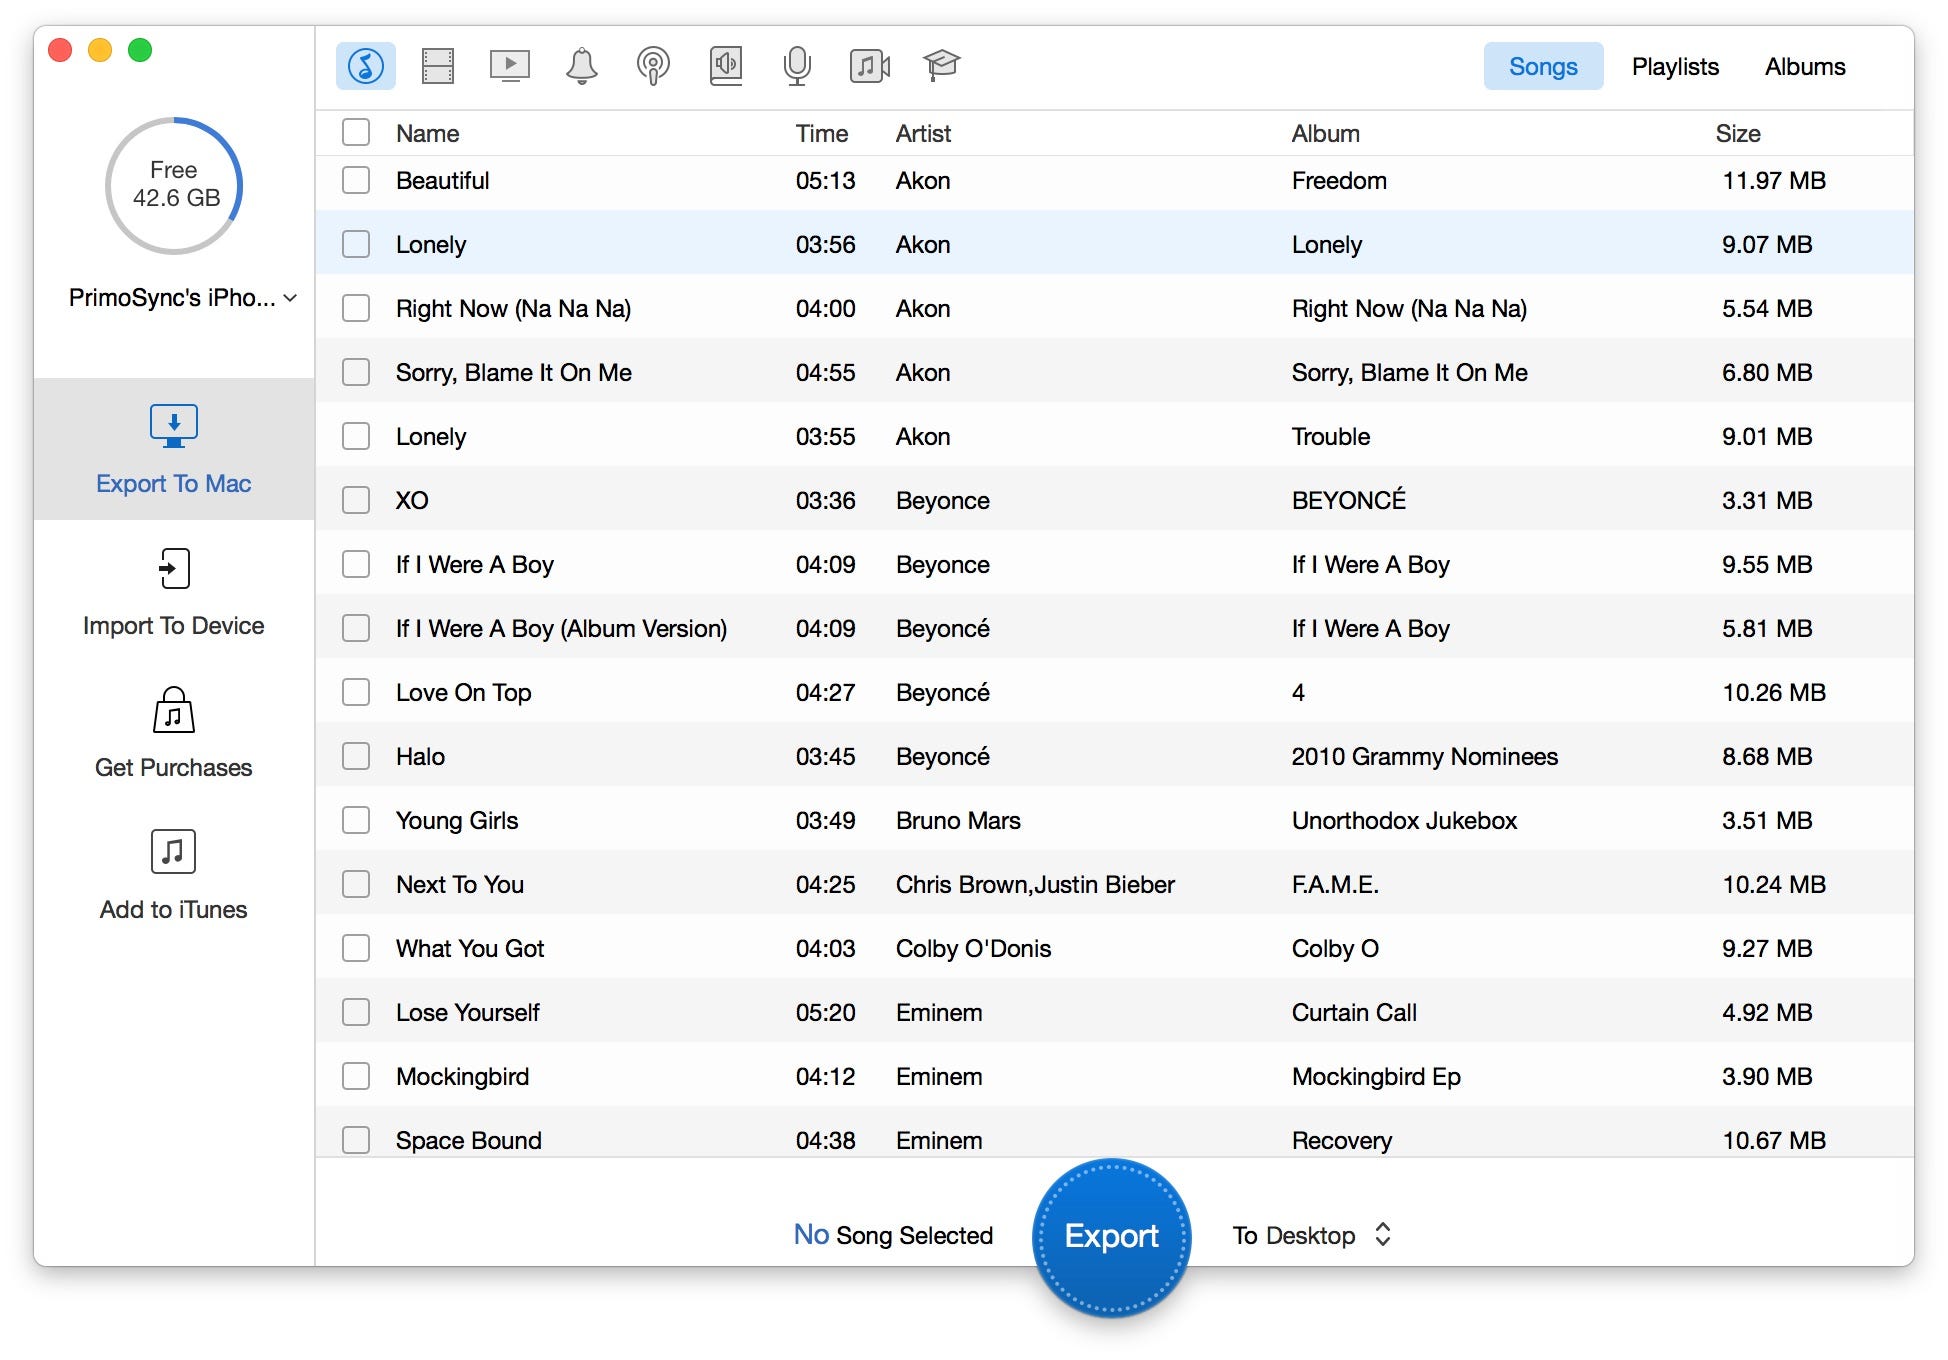Select the Ringtones bell icon
Viewport: 1948px width, 1360px height.
[581, 66]
